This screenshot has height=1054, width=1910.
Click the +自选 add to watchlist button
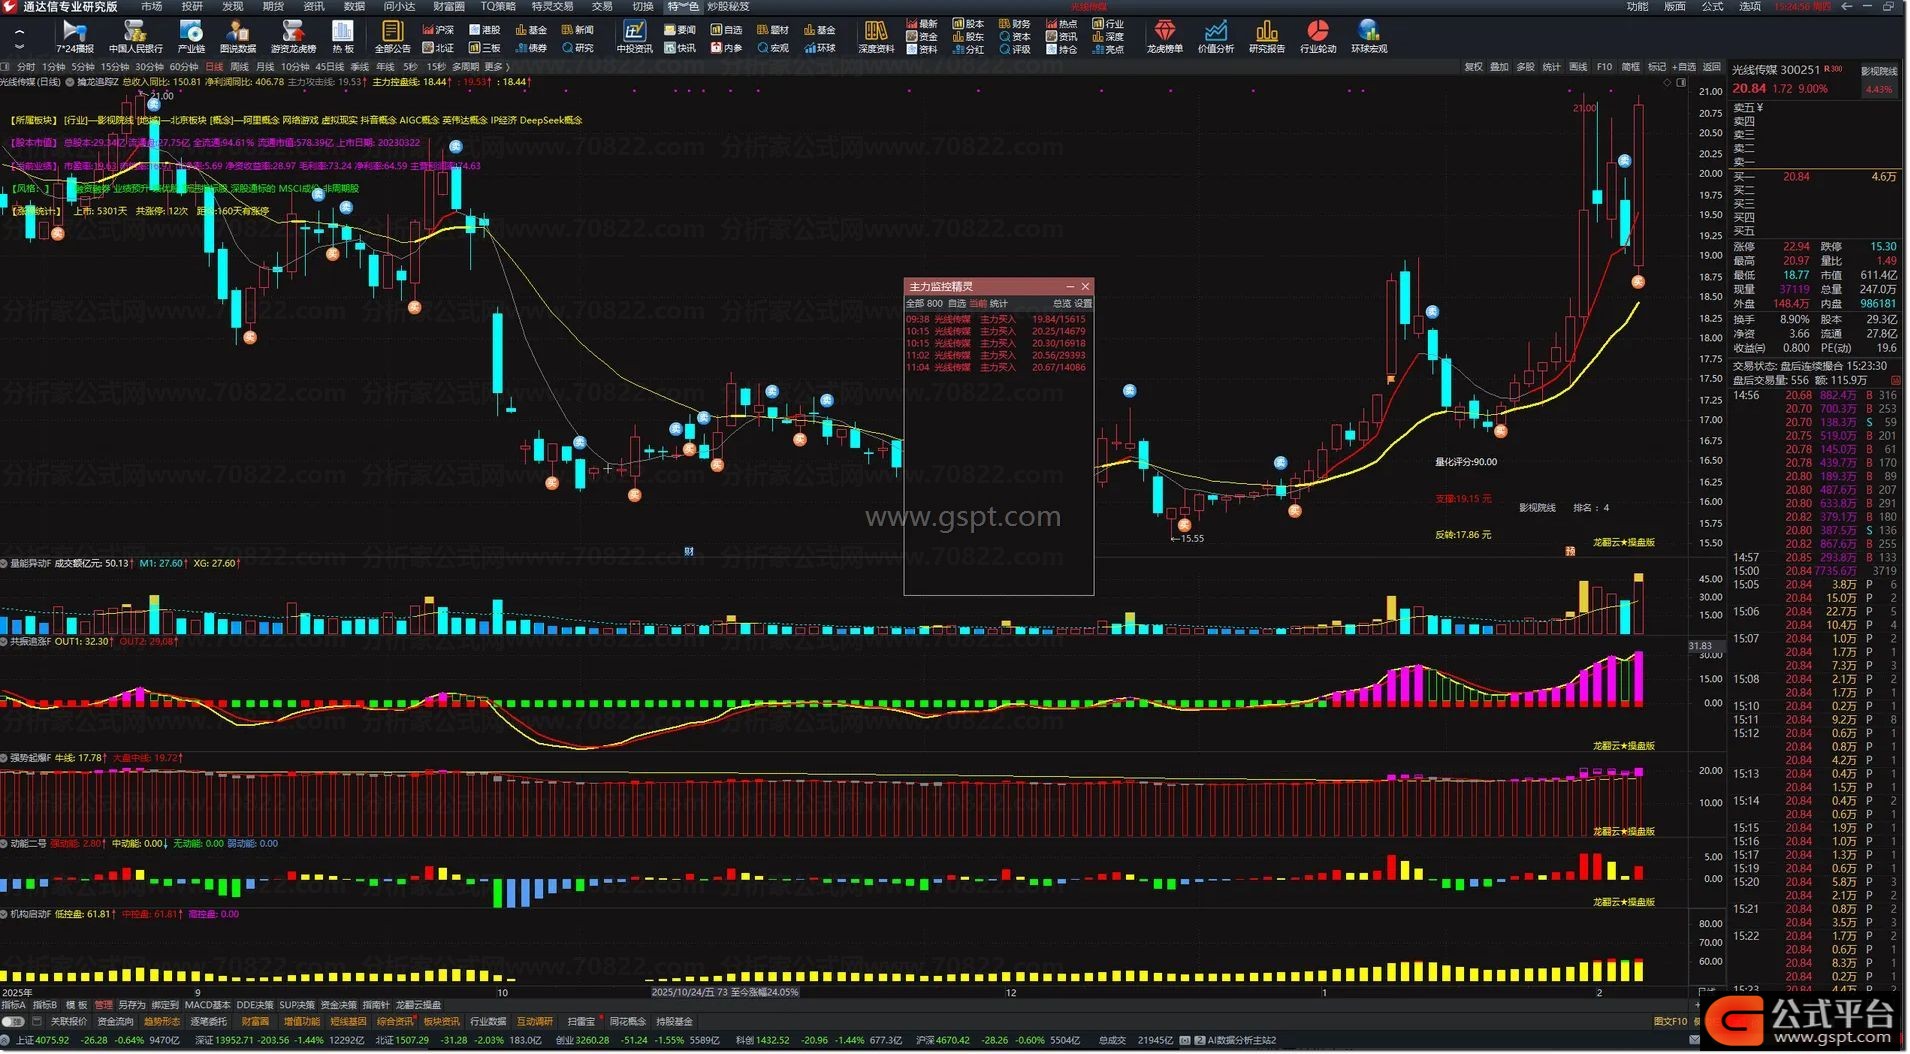[x=1685, y=67]
